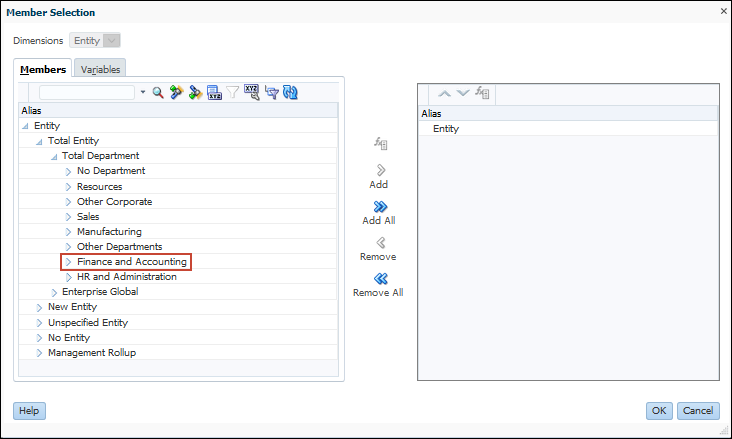Click the magnifier Search icon
This screenshot has width=732, height=439.
(x=158, y=92)
